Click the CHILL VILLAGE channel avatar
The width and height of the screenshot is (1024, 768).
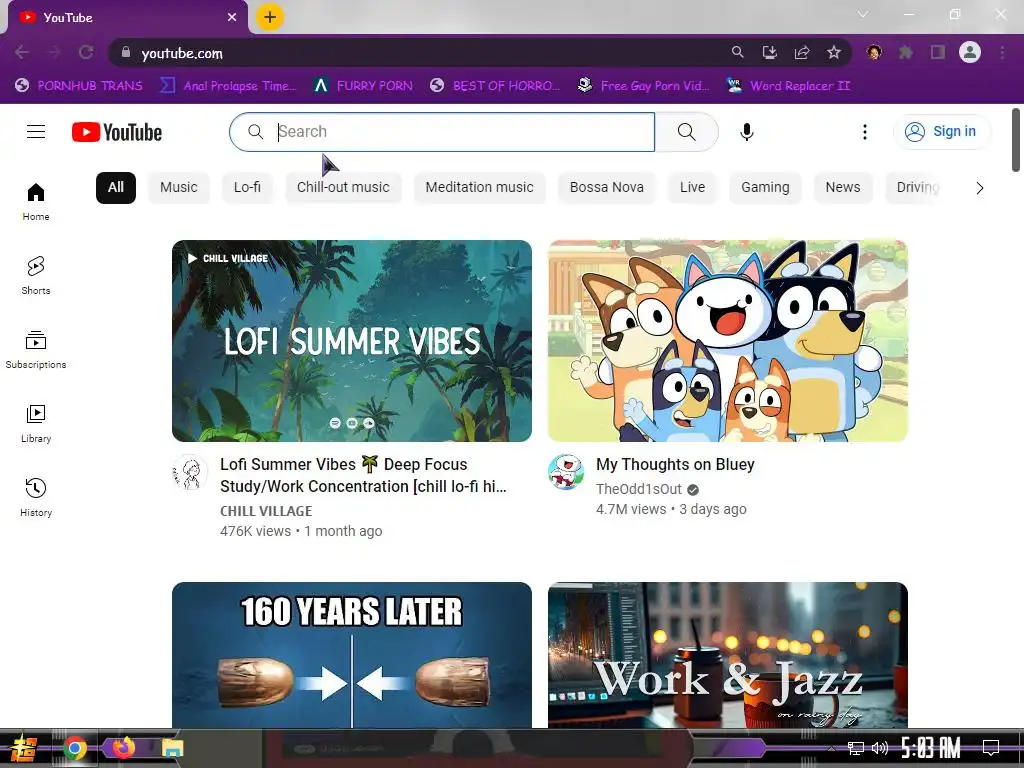190,472
